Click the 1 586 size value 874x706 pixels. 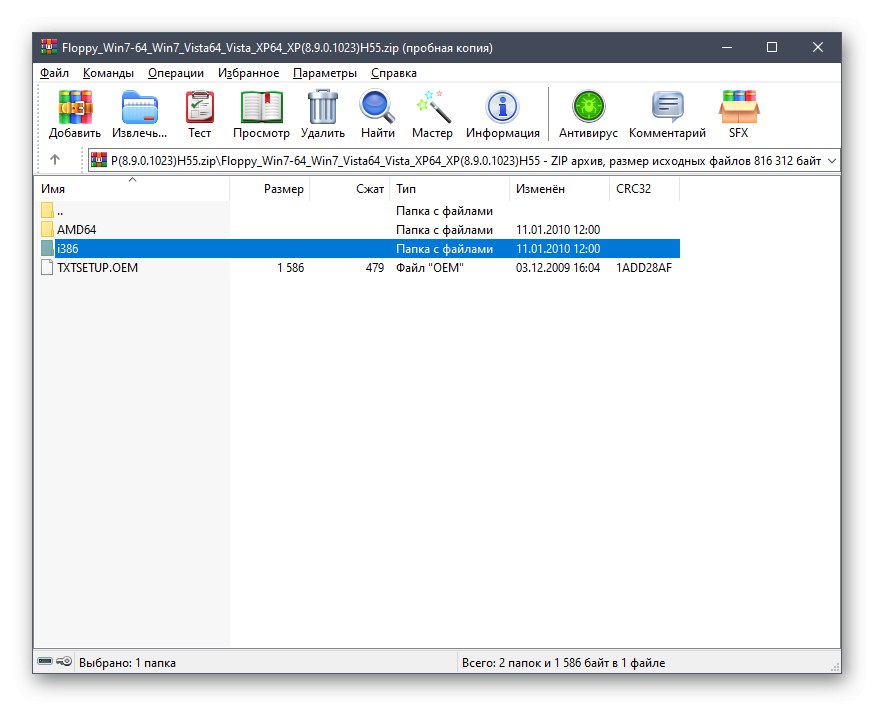pyautogui.click(x=290, y=267)
